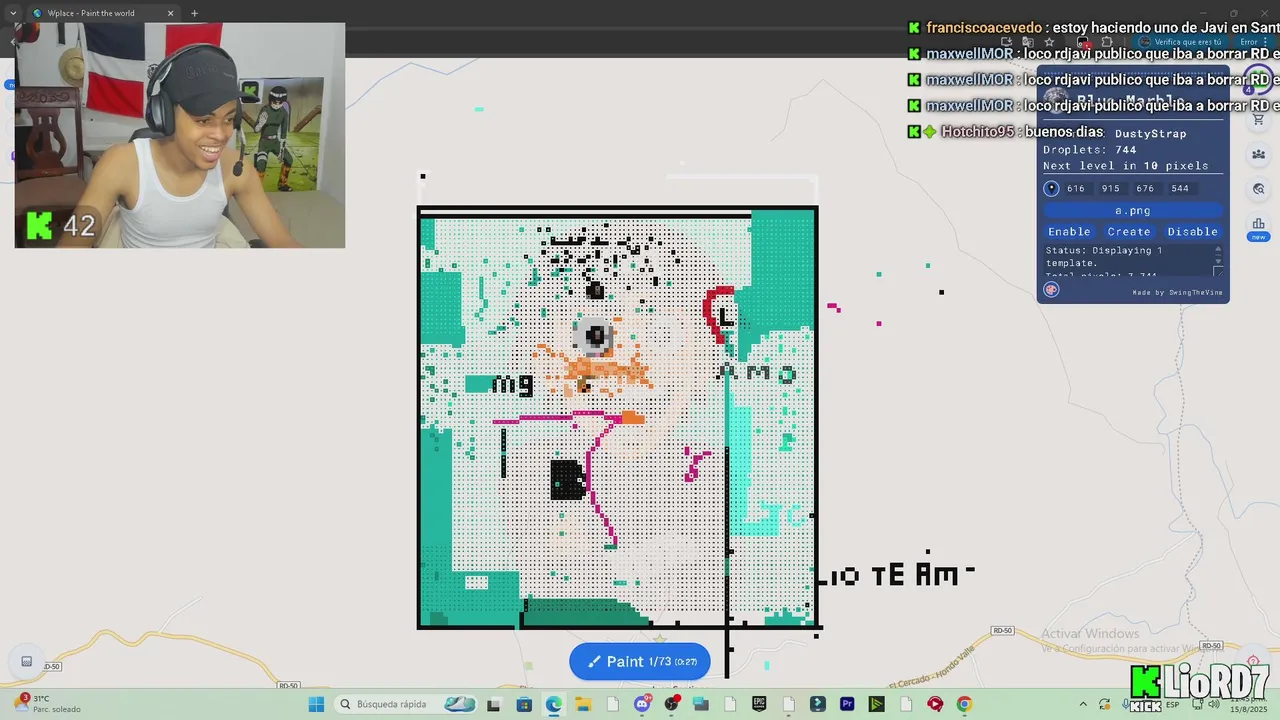Open Discord from the taskbar
The image size is (1280, 720).
642,704
